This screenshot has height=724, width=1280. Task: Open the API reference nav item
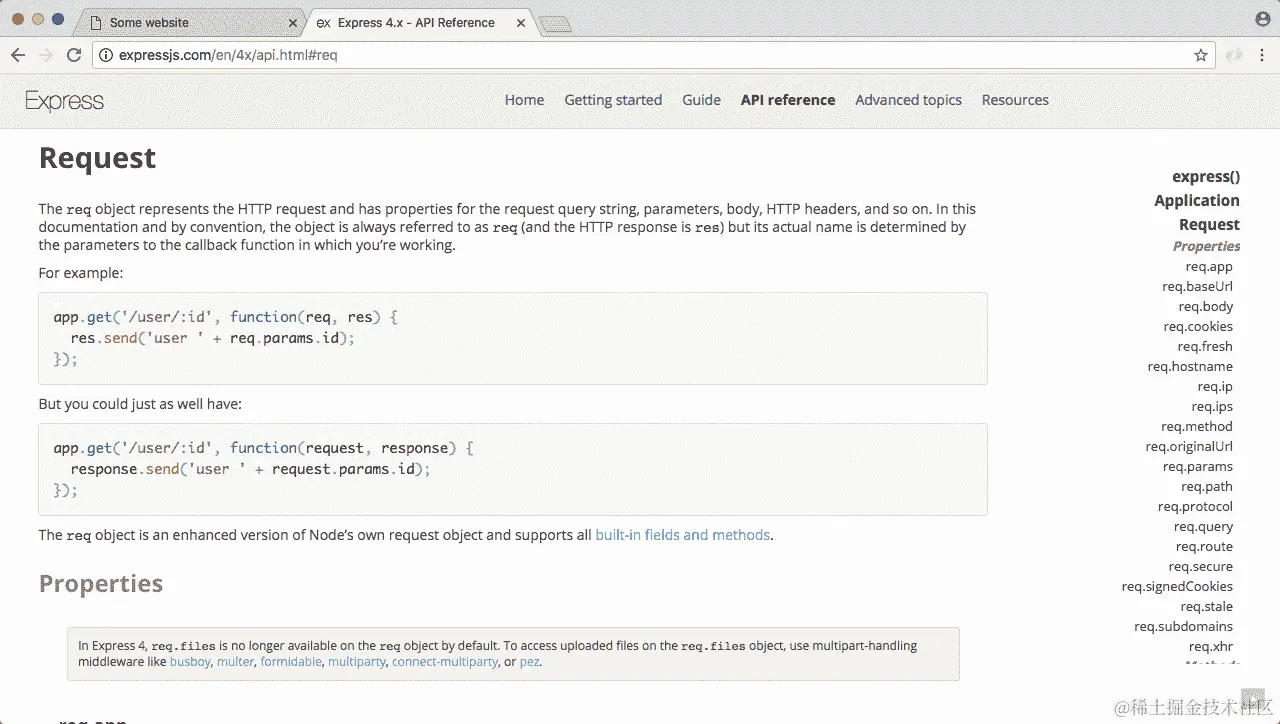pos(788,100)
